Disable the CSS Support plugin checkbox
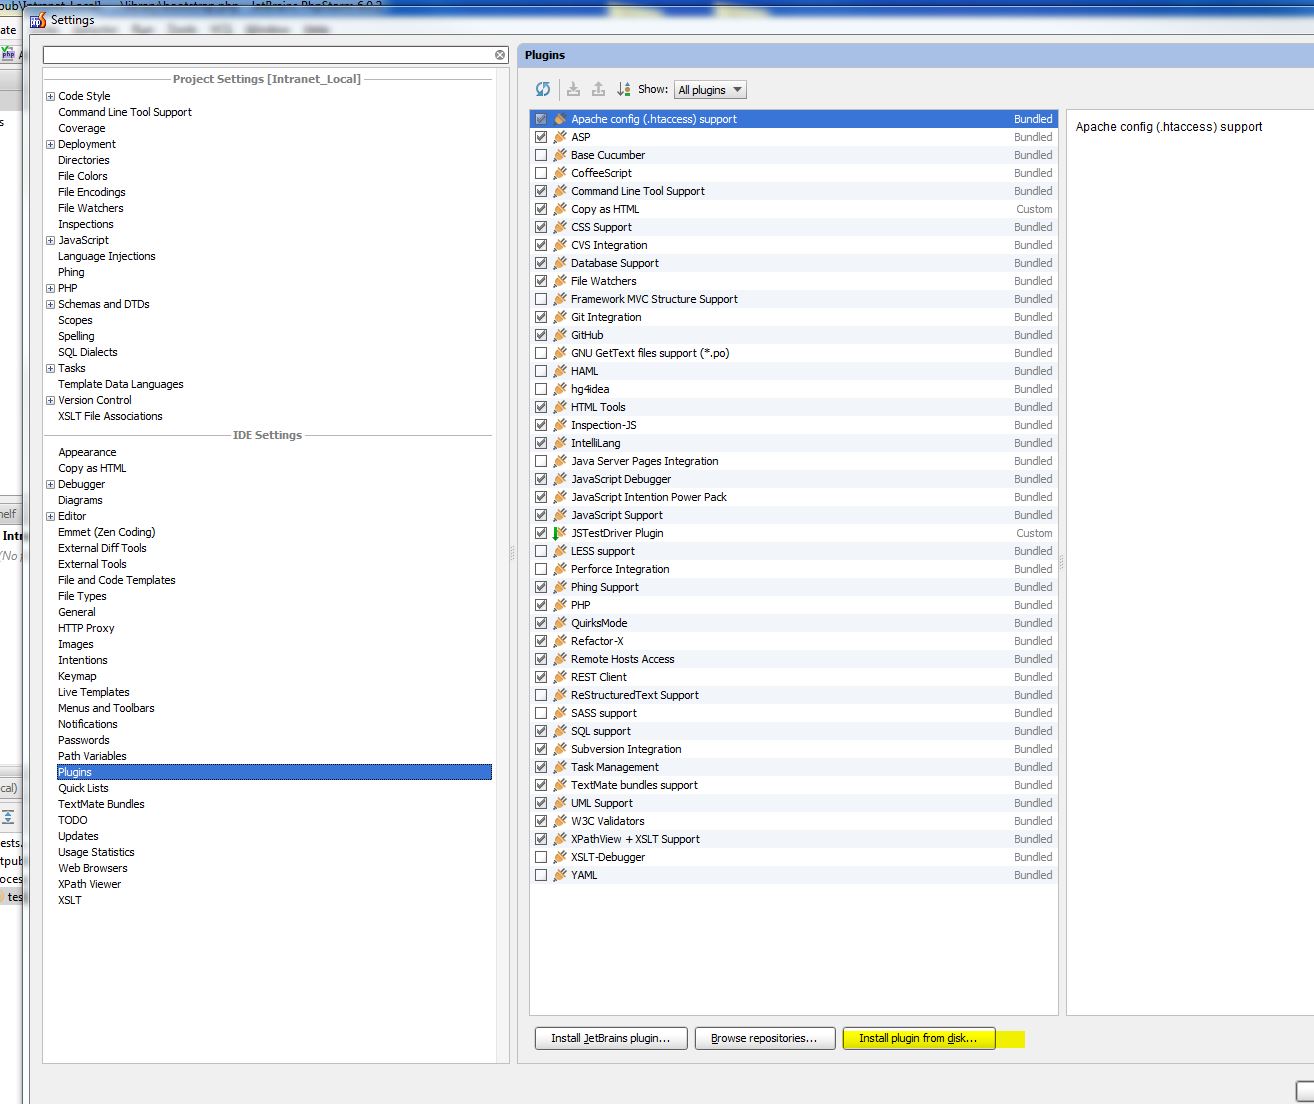 [541, 227]
